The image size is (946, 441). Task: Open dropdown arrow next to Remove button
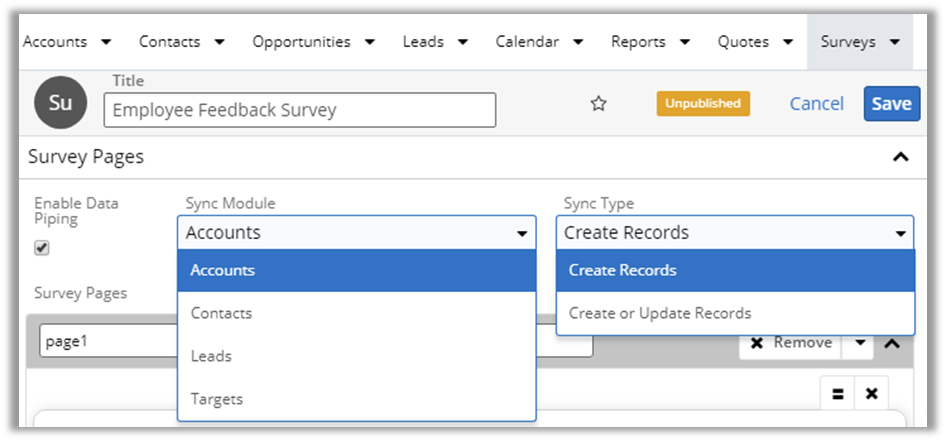(x=859, y=343)
